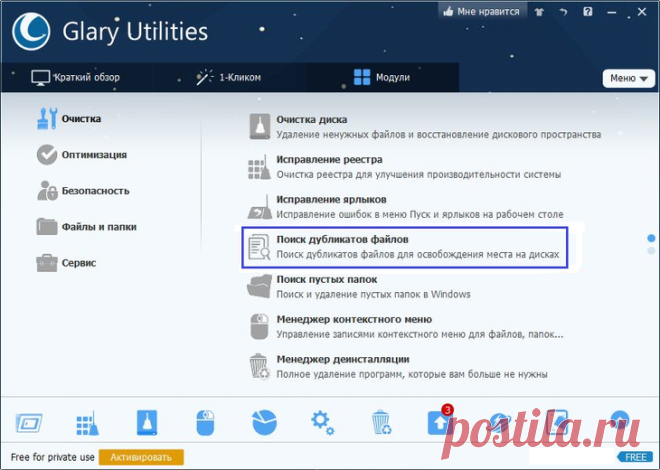Select the second page indicator dot
Viewport: 660px width, 470px height.
651,251
